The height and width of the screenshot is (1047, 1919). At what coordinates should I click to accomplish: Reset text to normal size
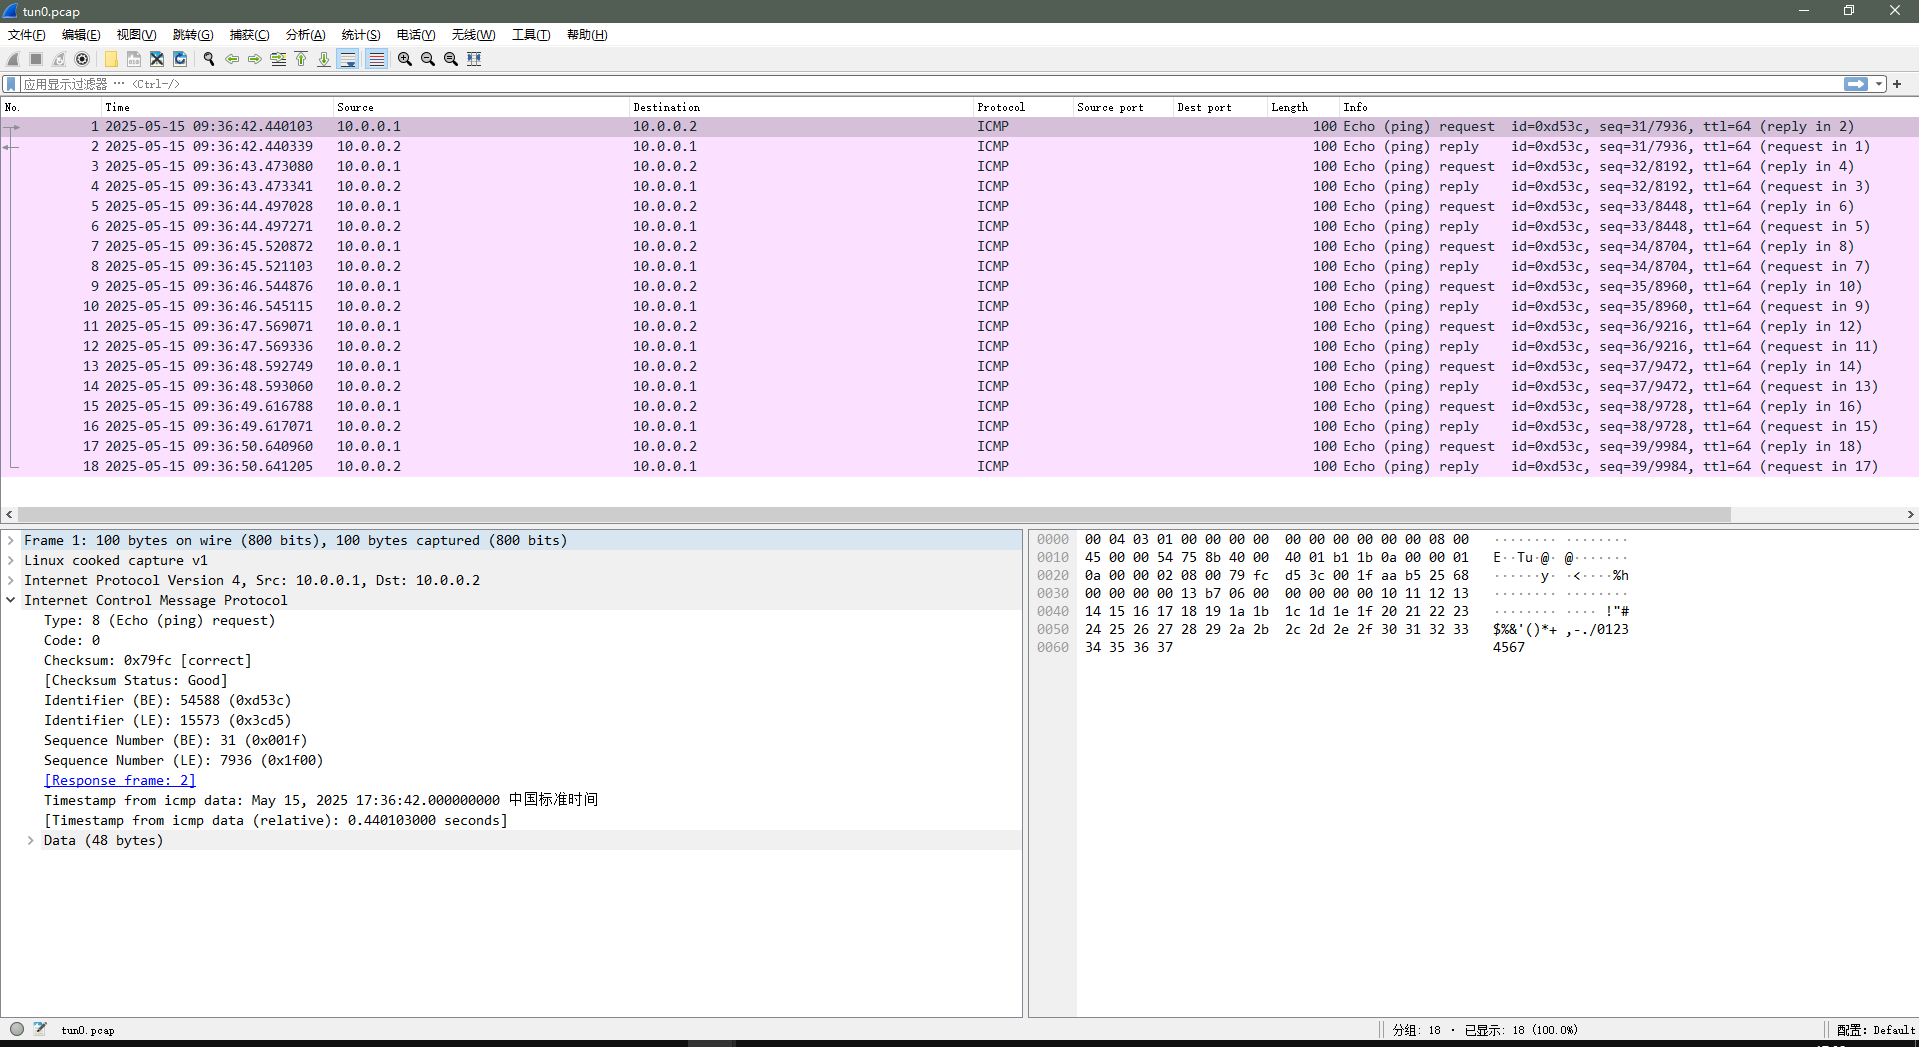pos(451,59)
